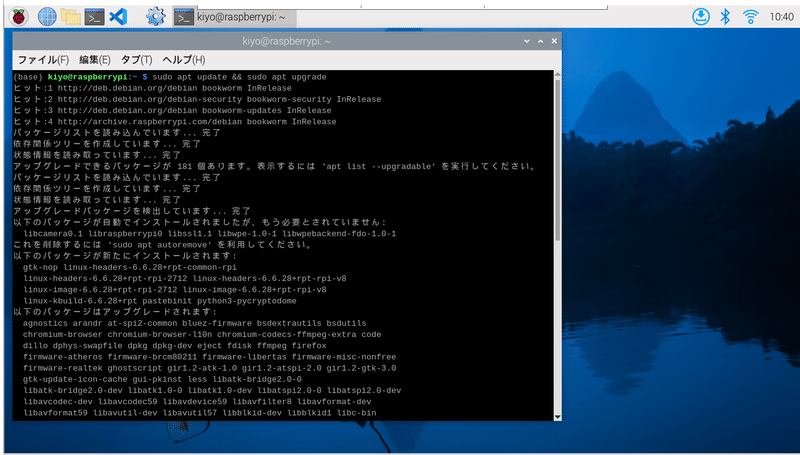Click the 10:40 clock in the panel
Screen dimensions: 800x455
(x=781, y=17)
